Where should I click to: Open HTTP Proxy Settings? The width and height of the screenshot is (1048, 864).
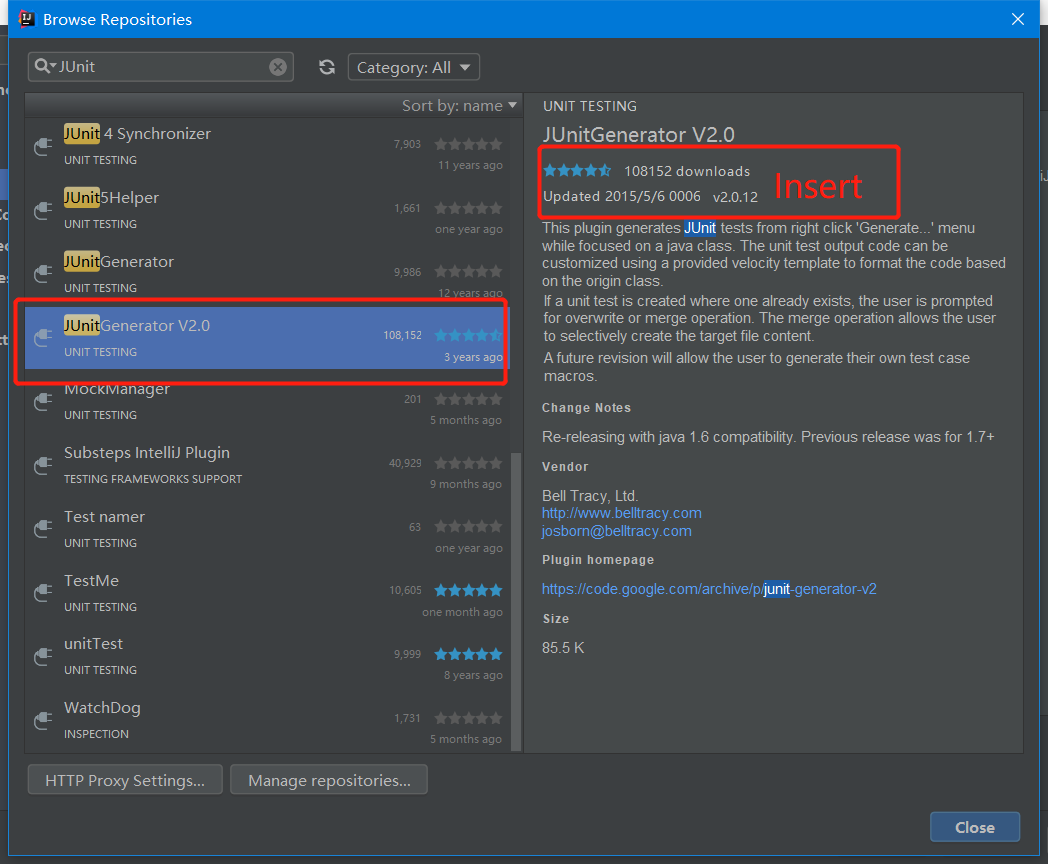click(125, 780)
